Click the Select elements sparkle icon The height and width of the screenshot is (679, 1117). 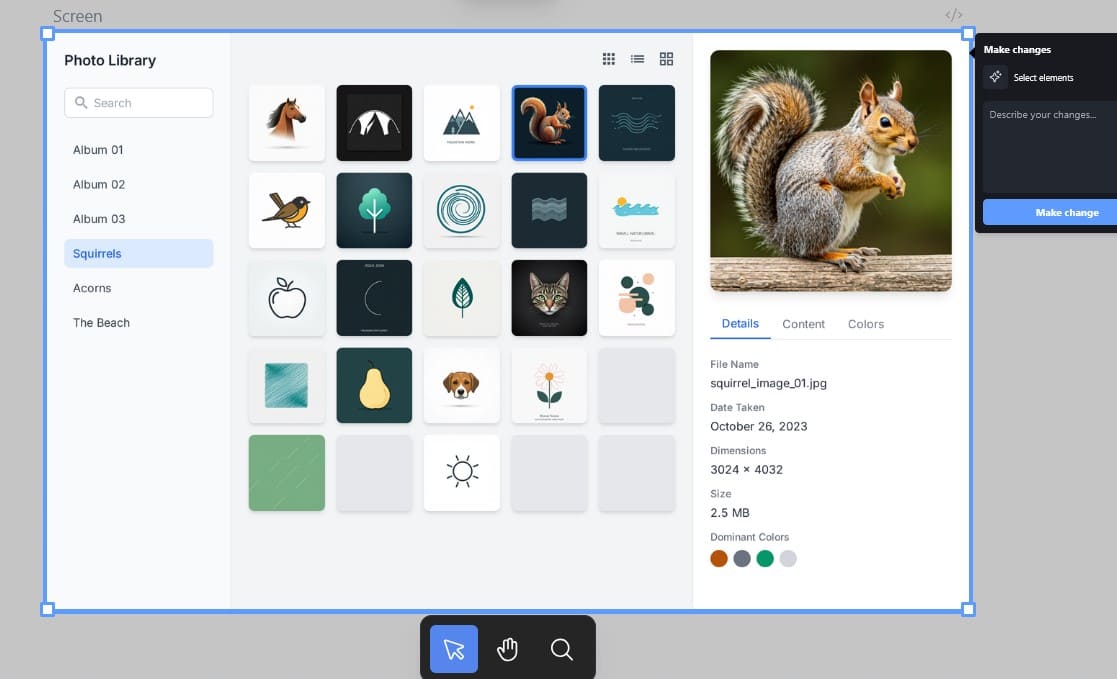point(995,77)
